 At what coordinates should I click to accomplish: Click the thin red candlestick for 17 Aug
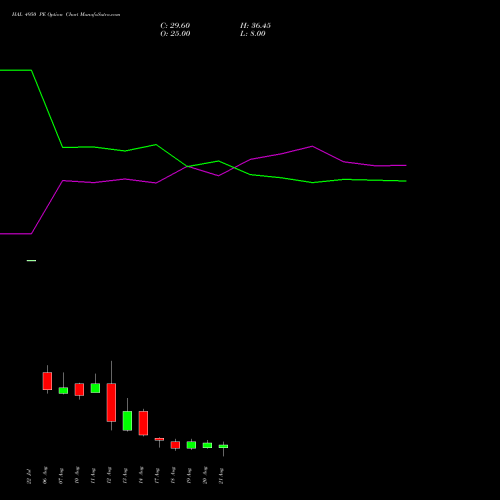click(x=159, y=439)
